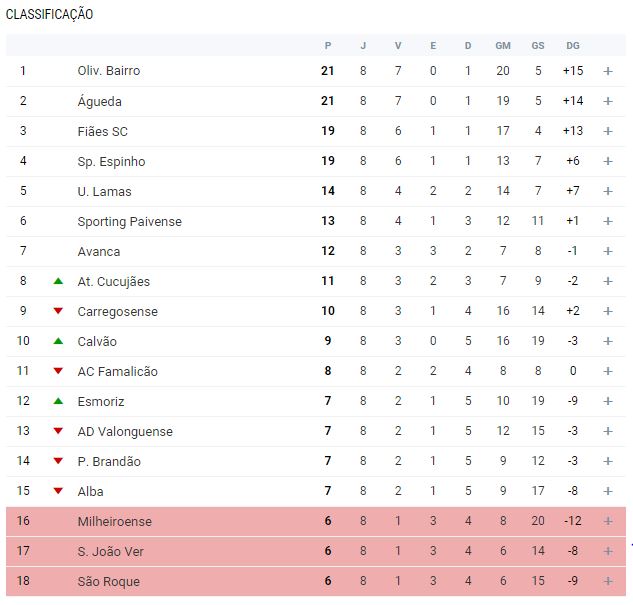
Task: Click green up arrow beside Calvão
Action: coord(58,341)
